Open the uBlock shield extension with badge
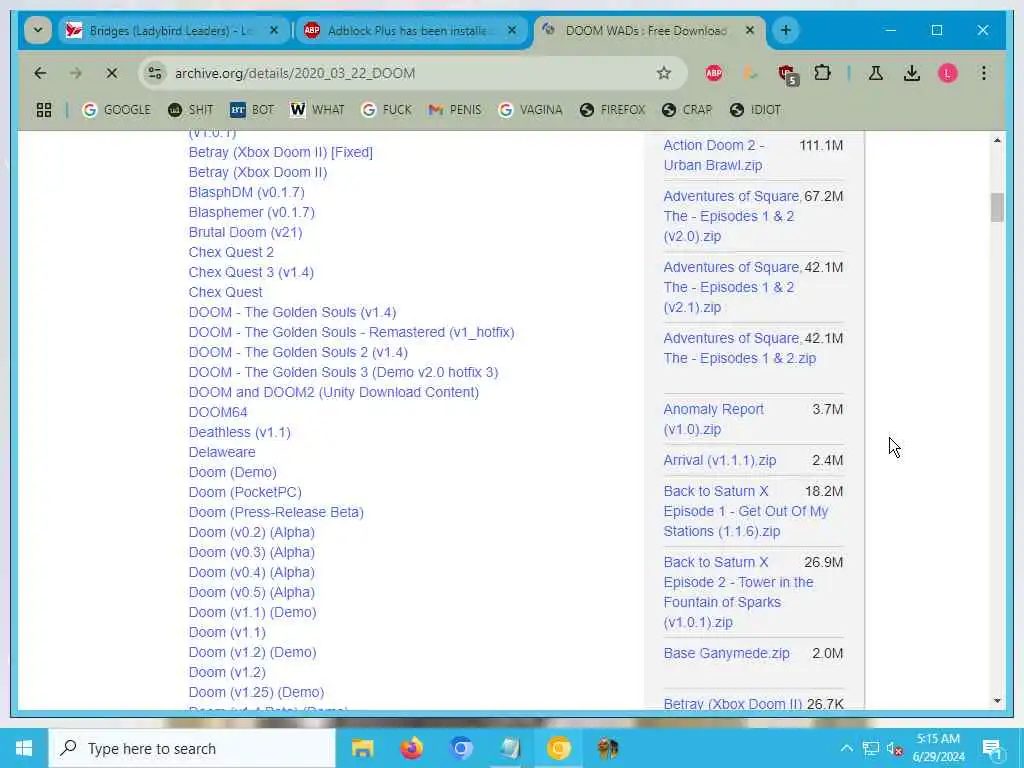The image size is (1024, 768). click(788, 74)
